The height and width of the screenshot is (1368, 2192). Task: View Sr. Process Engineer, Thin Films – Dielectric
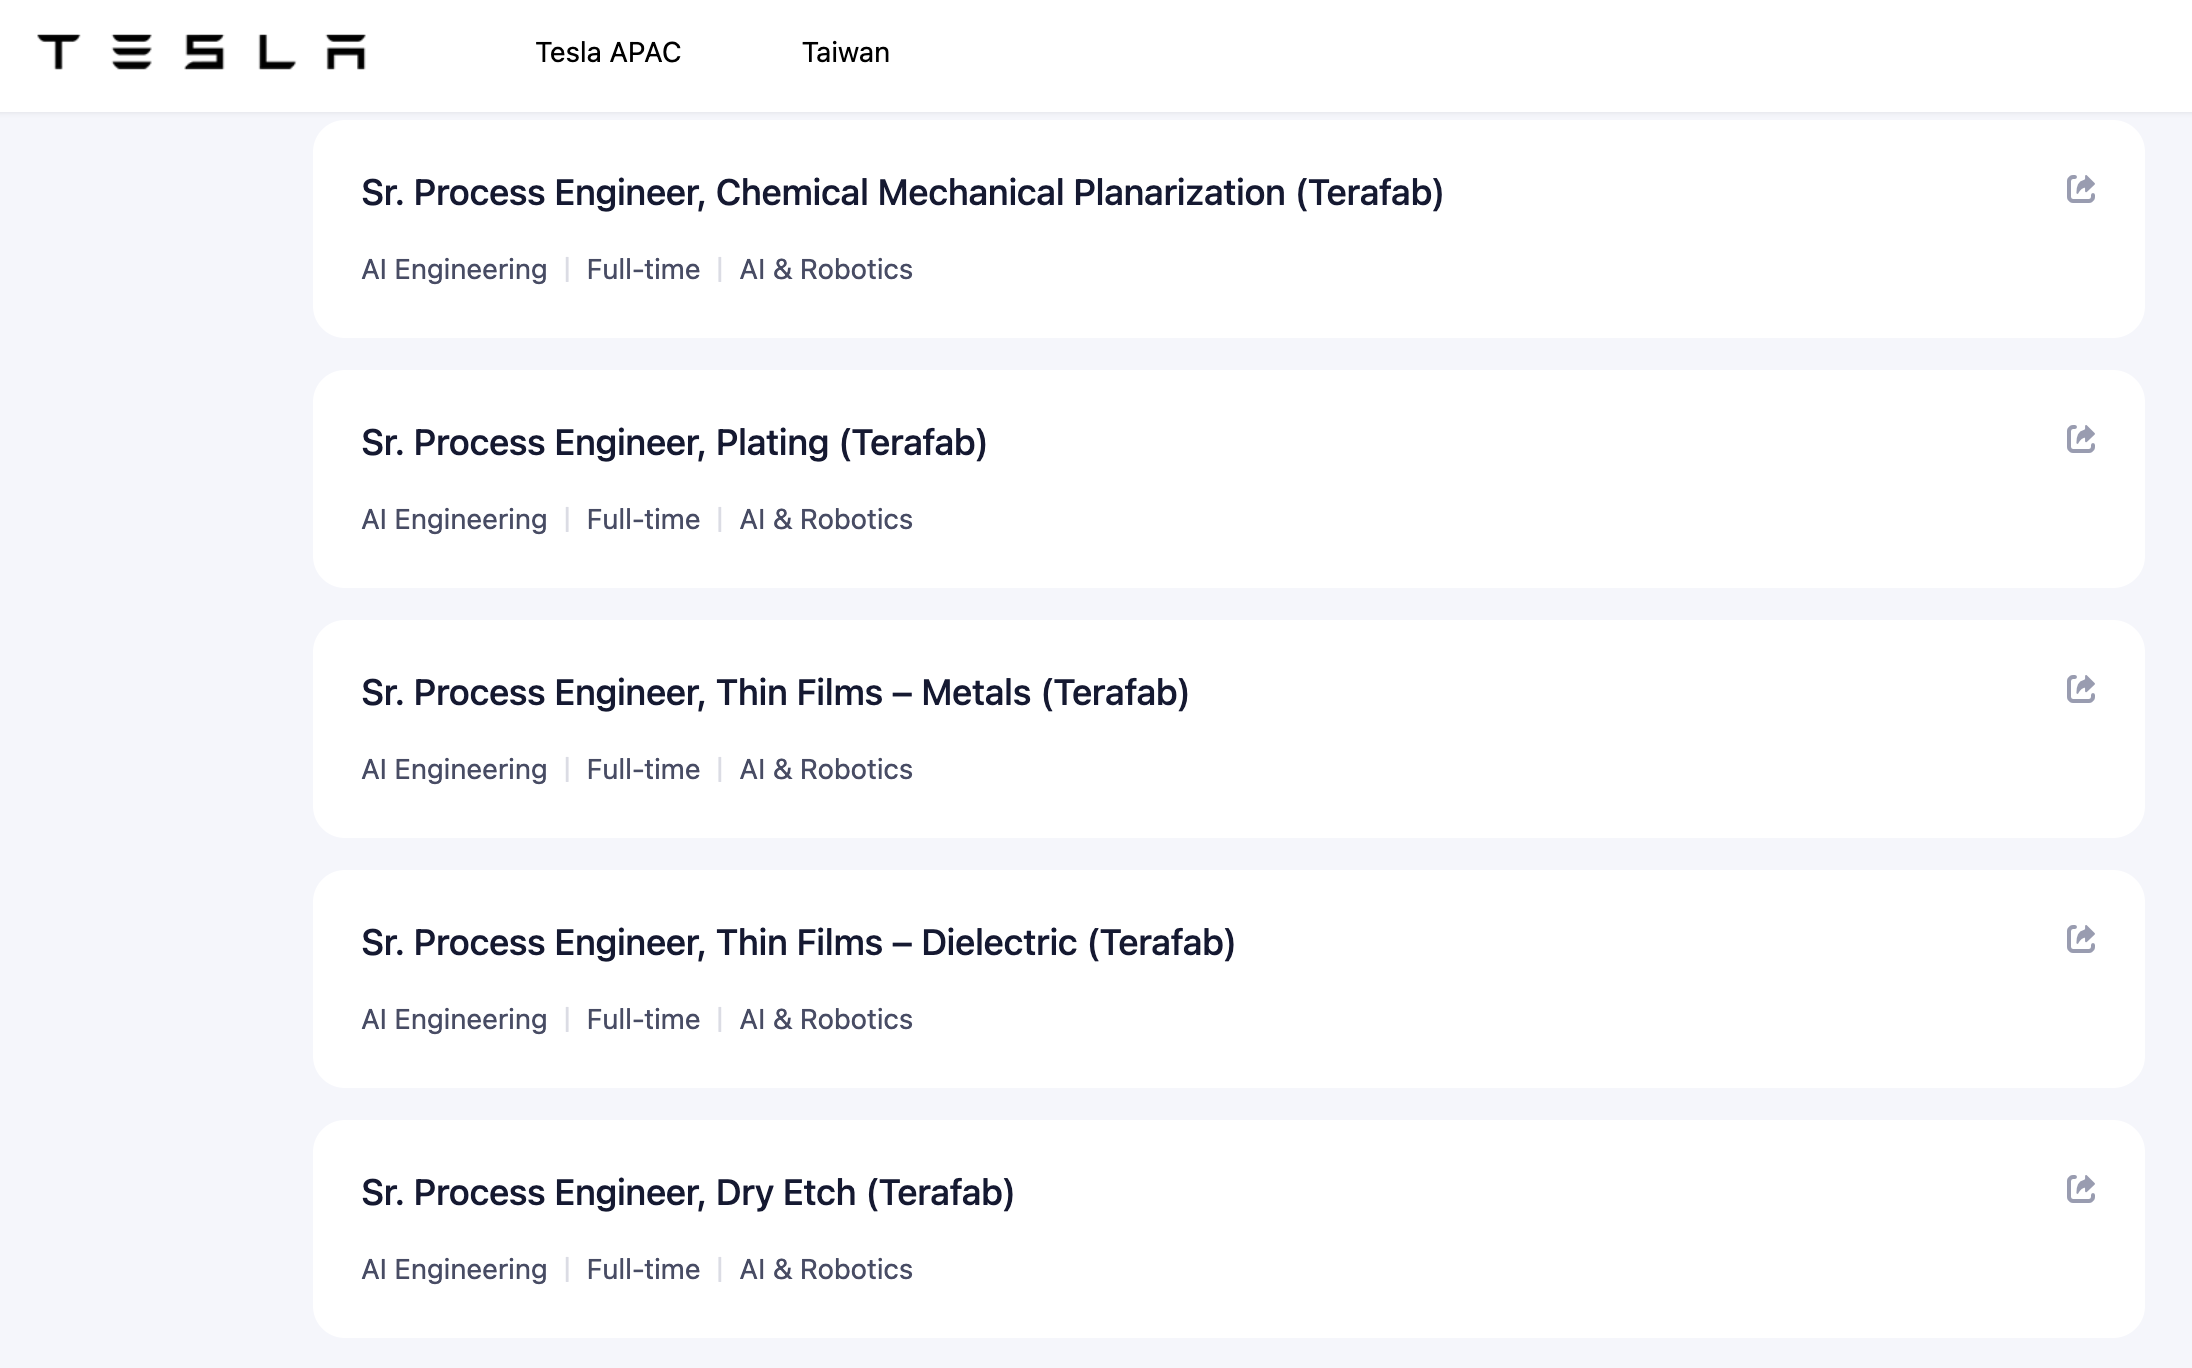tap(798, 943)
